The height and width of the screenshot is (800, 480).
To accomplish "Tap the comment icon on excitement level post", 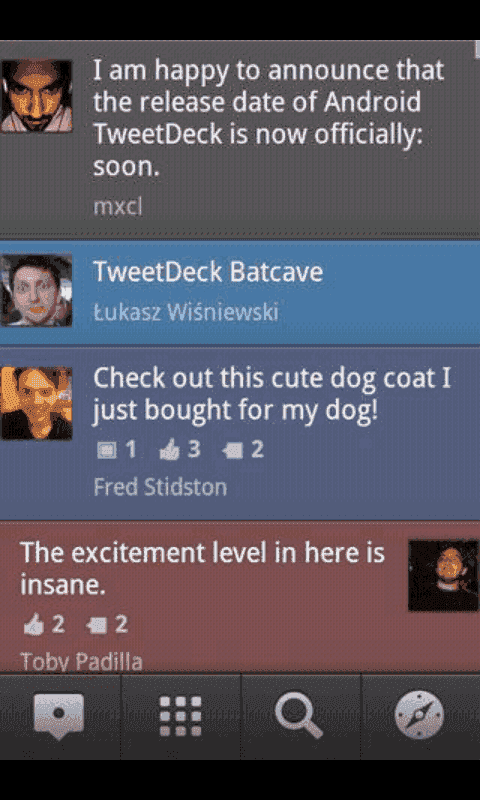I will [x=97, y=626].
